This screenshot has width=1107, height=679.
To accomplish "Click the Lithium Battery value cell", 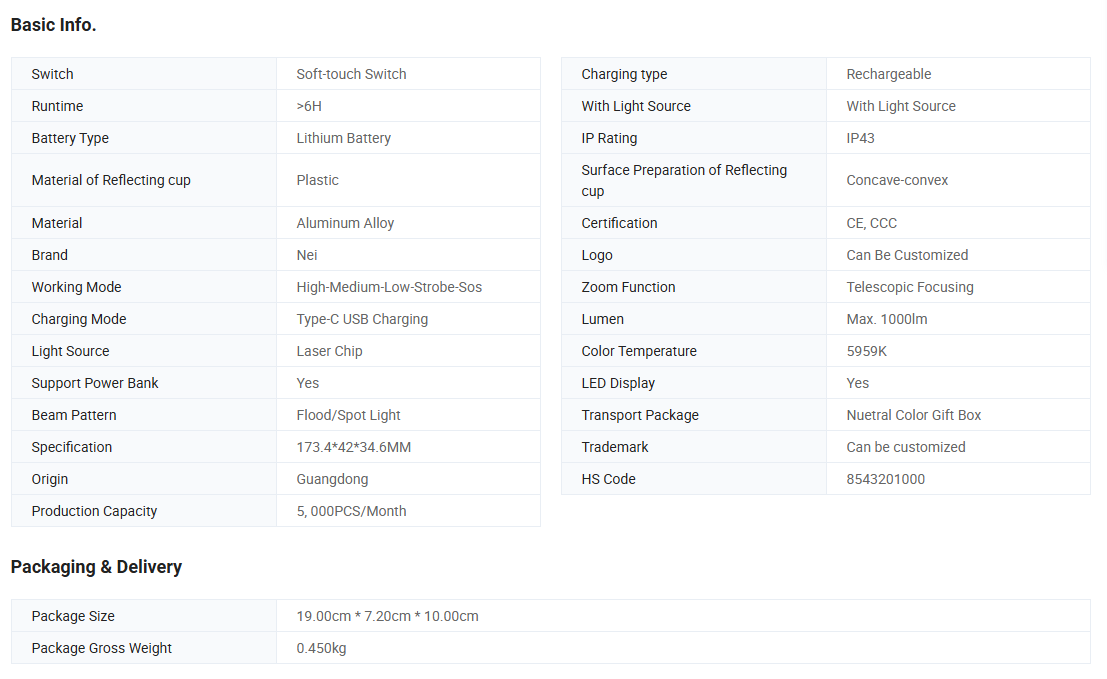I will point(343,138).
